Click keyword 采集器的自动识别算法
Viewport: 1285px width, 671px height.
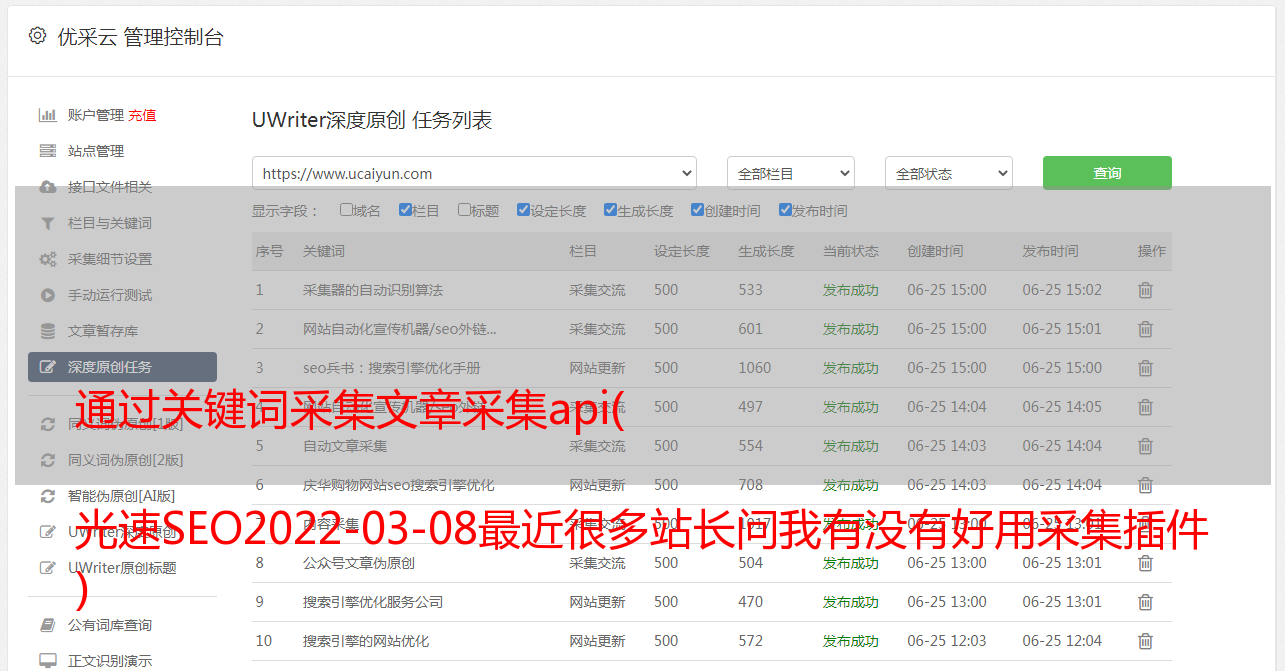tap(373, 290)
